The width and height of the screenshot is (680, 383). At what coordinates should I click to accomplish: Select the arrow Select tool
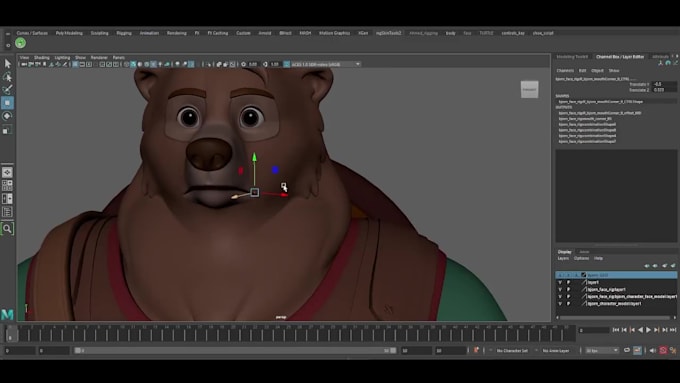[x=7, y=64]
